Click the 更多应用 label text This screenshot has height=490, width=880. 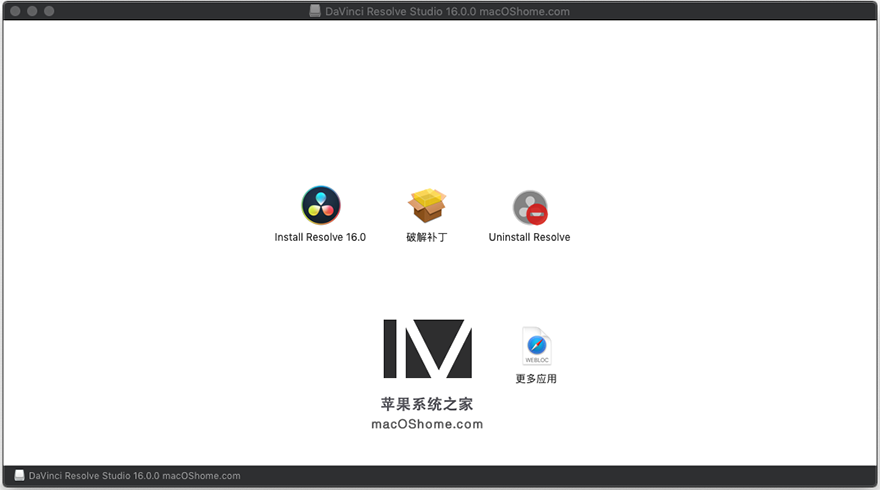(536, 379)
